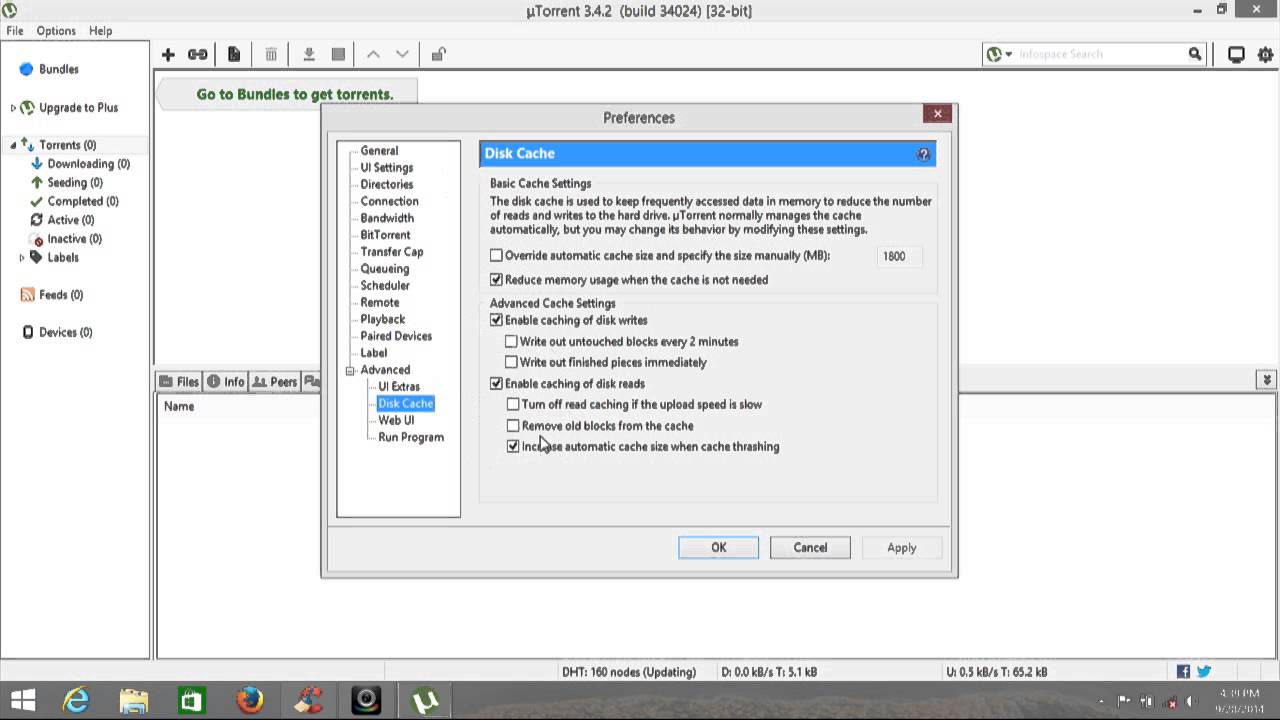Image resolution: width=1280 pixels, height=720 pixels.
Task: Collapse the Advanced tree node
Action: tap(350, 371)
